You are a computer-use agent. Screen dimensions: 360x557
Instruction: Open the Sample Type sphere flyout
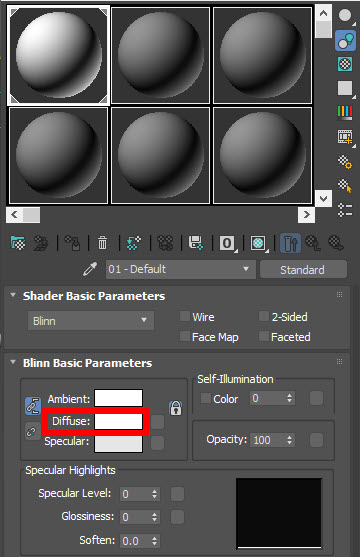tap(345, 16)
